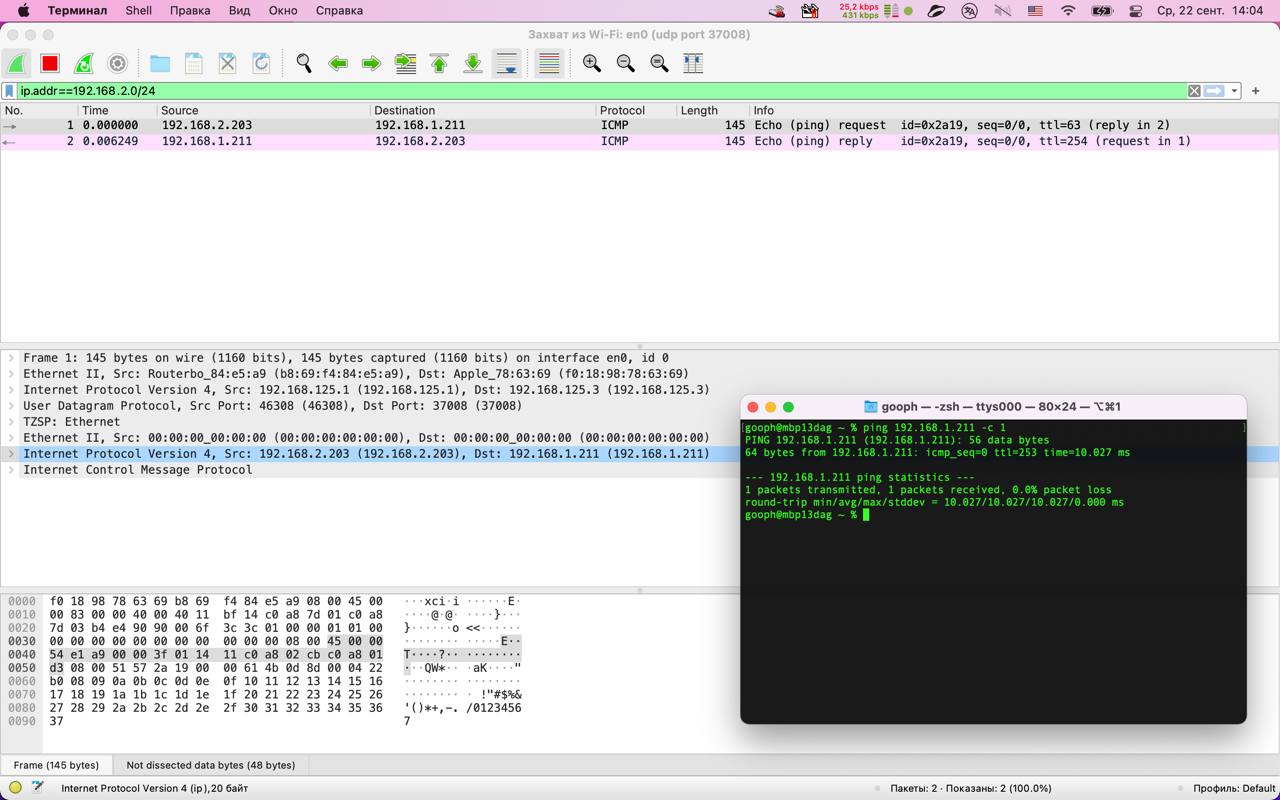Select the Echo (ping) request packet row
Image resolution: width=1280 pixels, height=800 pixels.
pos(640,125)
